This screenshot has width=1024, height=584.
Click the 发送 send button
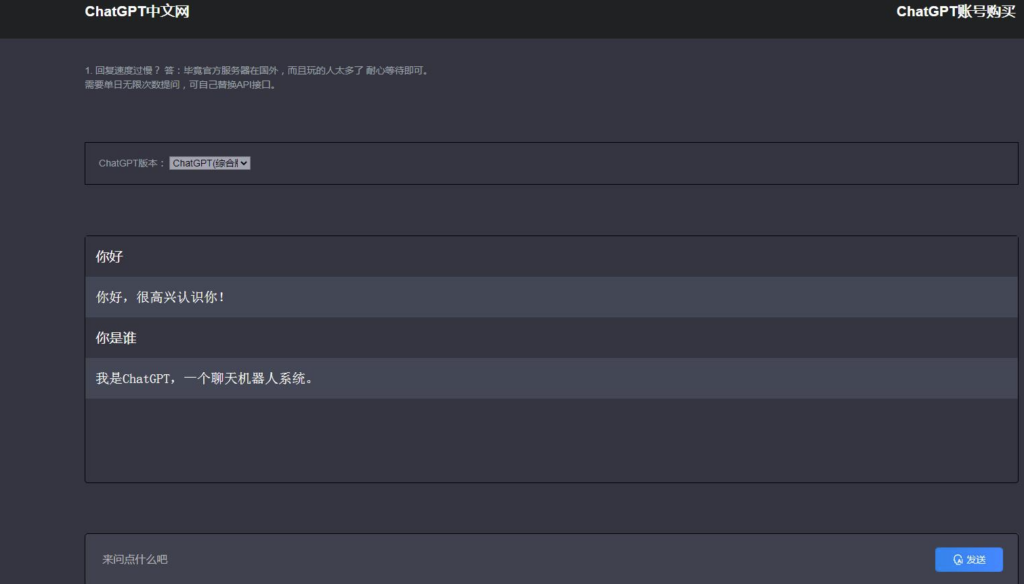coord(968,560)
